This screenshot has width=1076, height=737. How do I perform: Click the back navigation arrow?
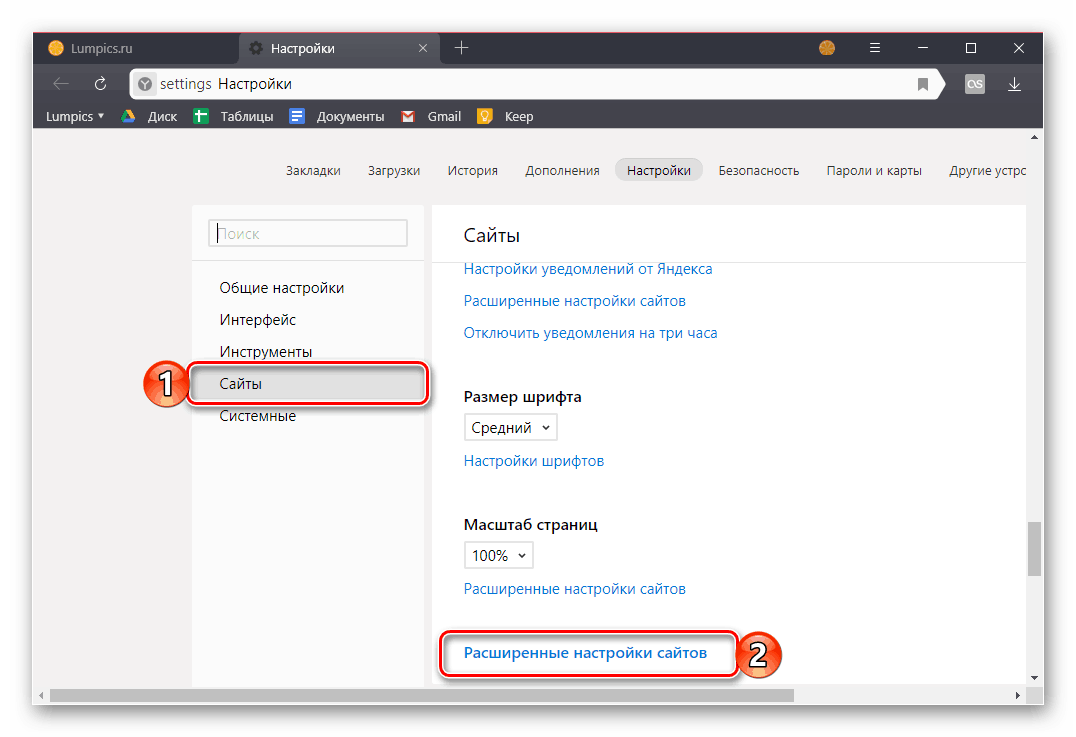pyautogui.click(x=61, y=84)
